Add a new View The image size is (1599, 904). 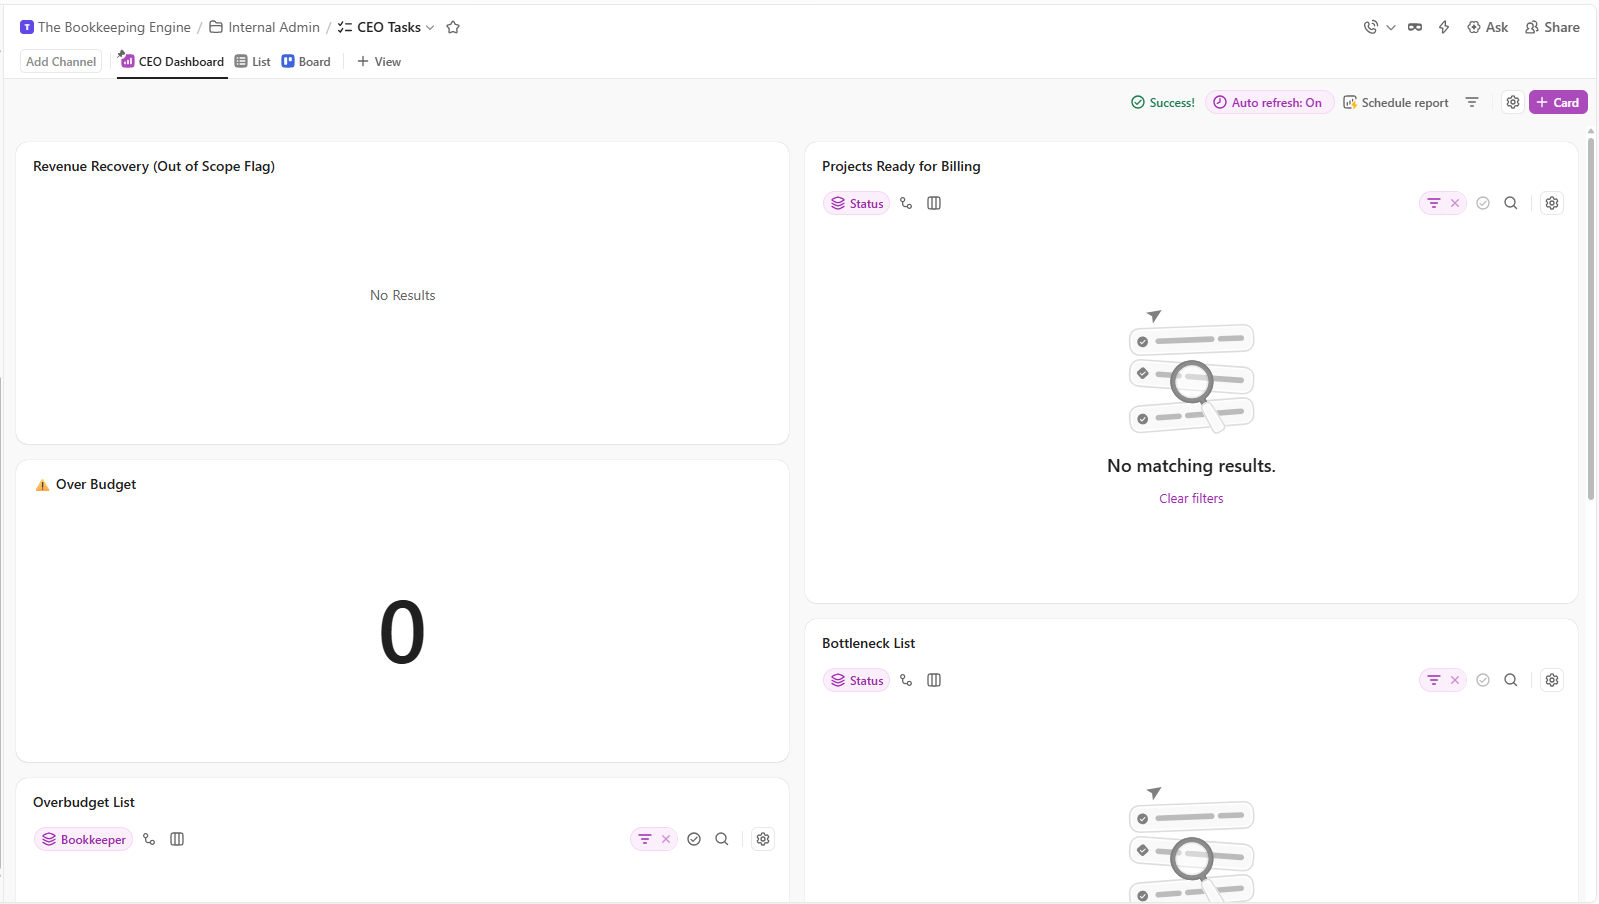point(379,61)
